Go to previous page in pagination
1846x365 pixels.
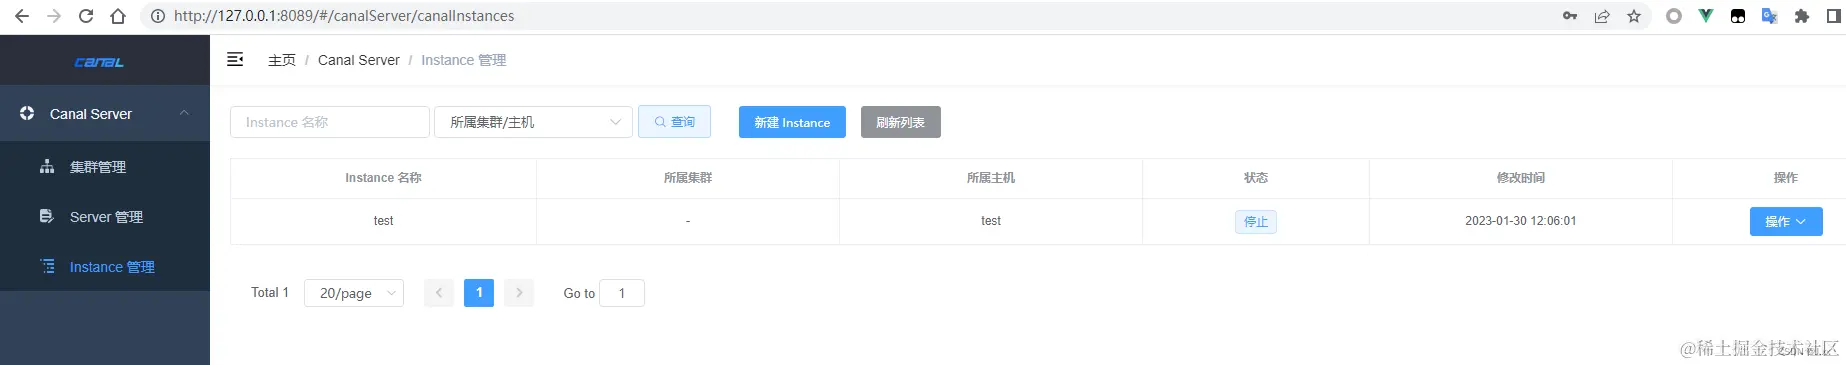pos(439,293)
